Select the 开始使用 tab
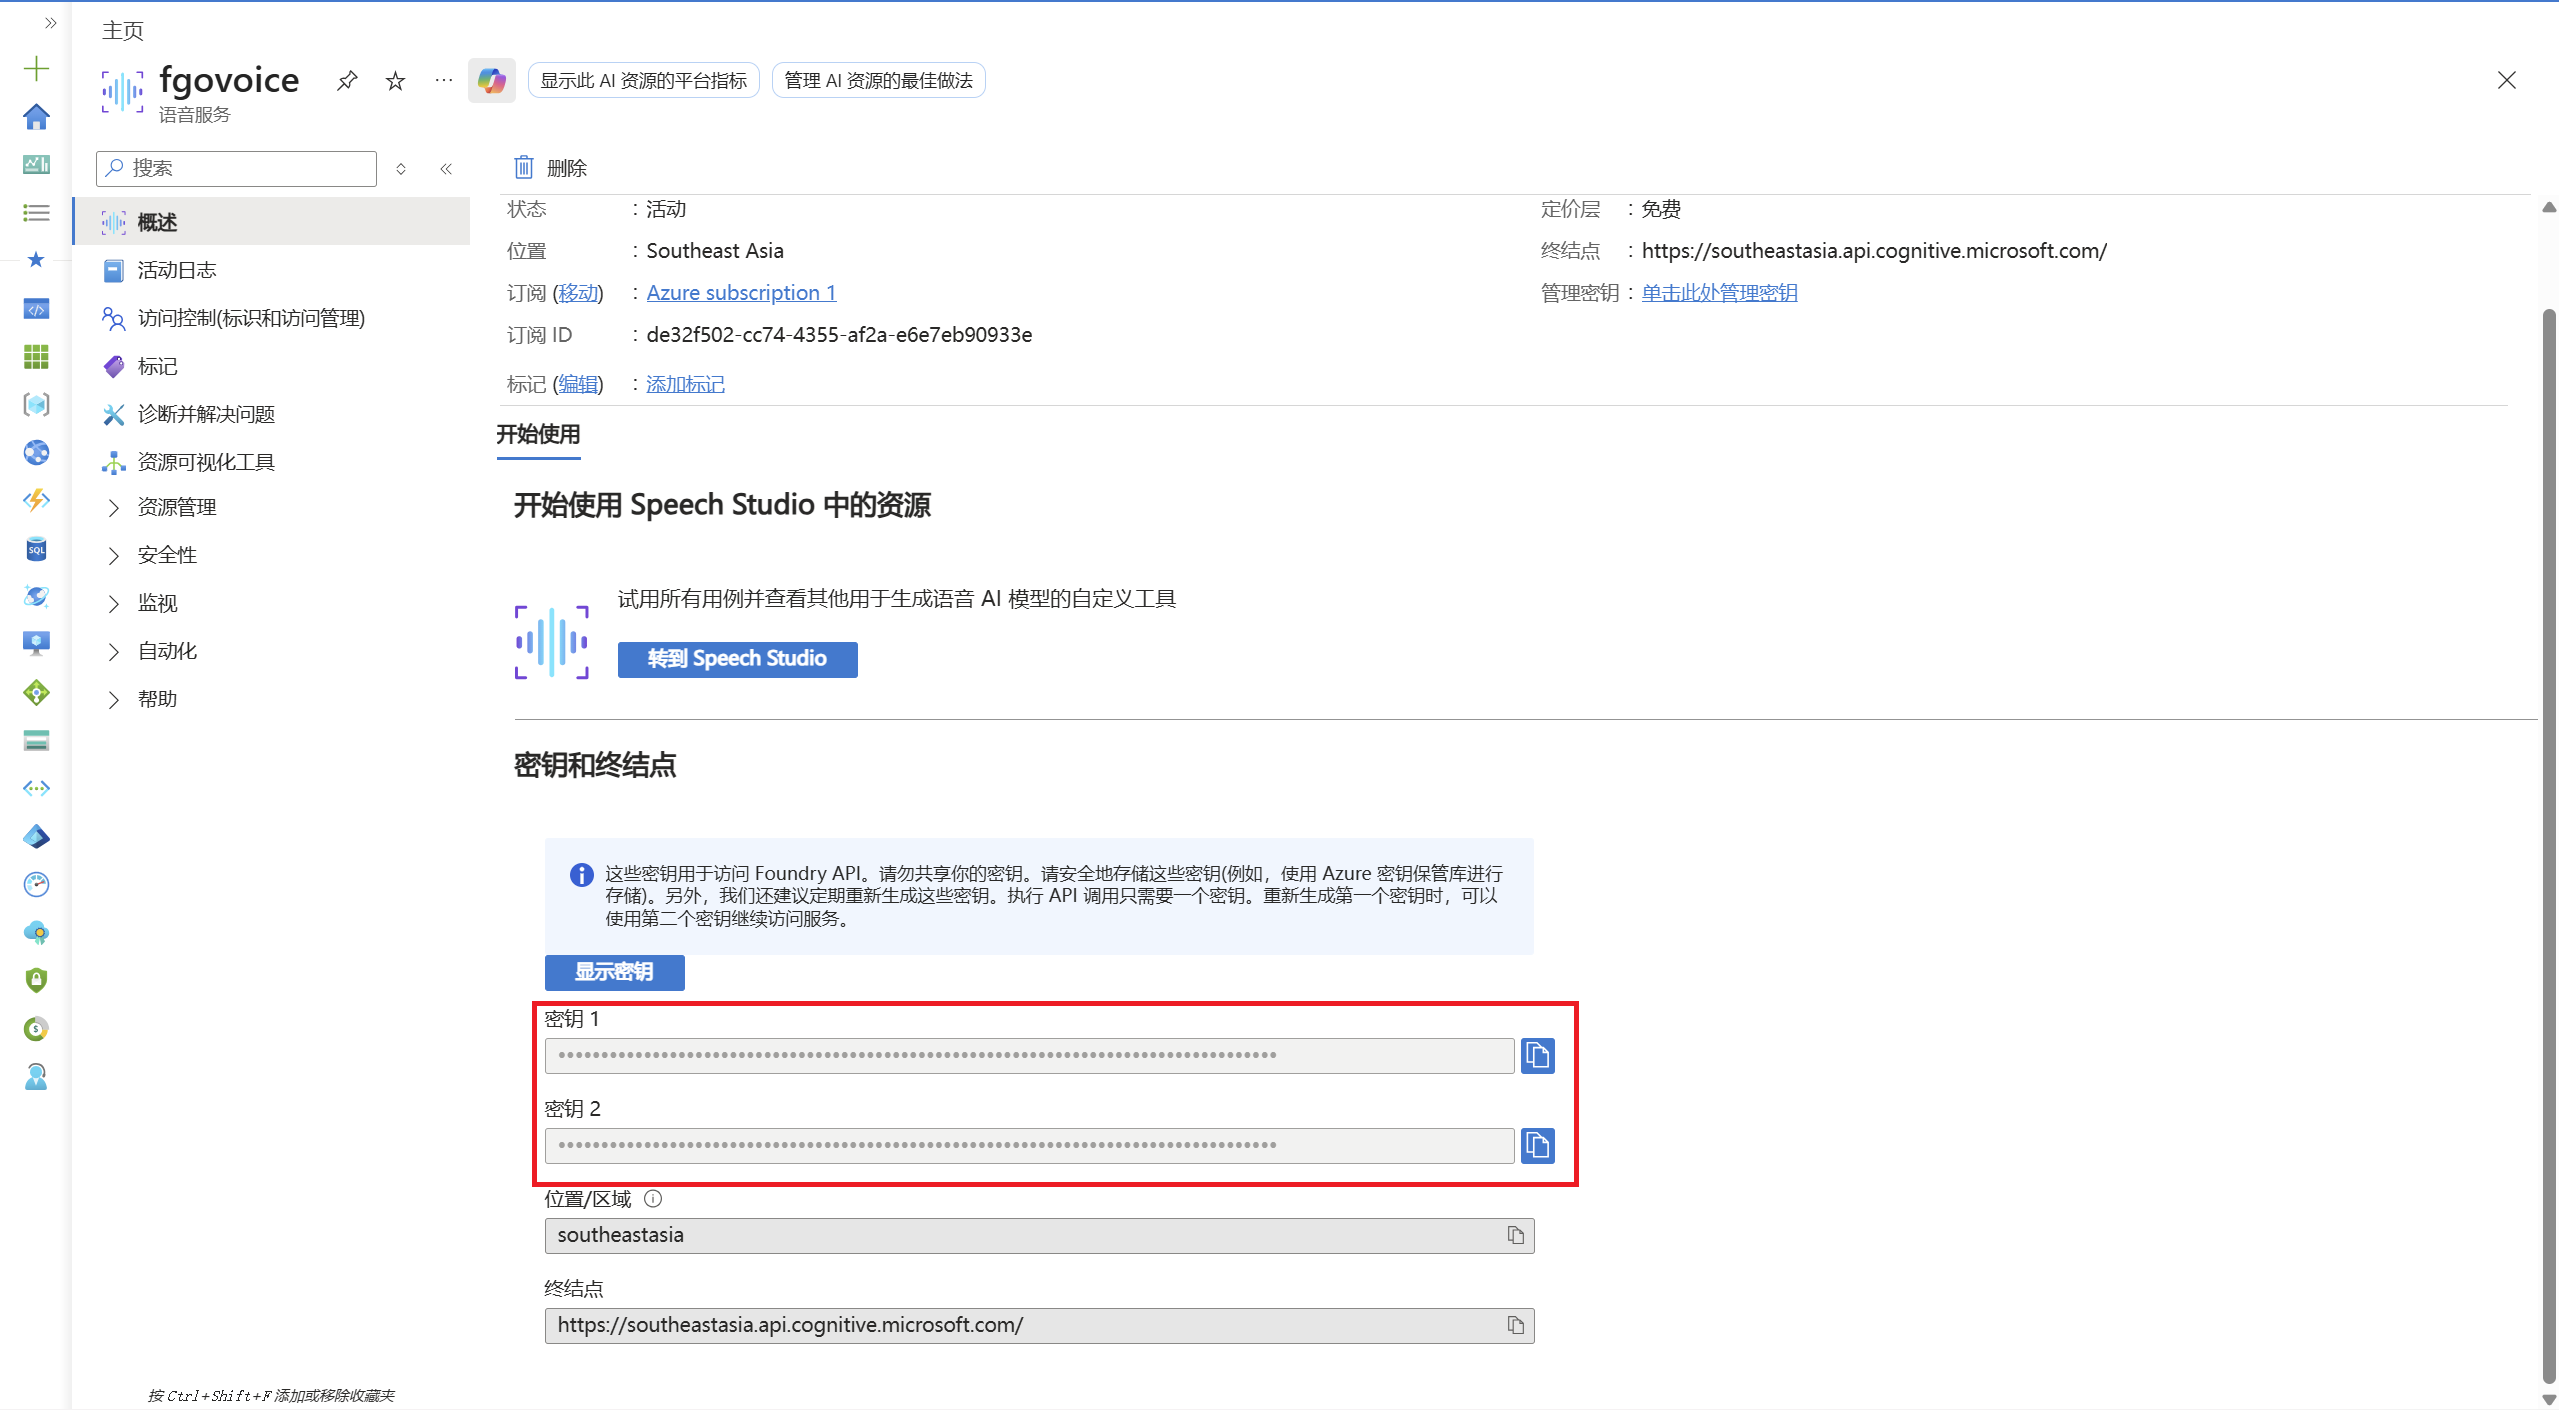 pyautogui.click(x=539, y=435)
